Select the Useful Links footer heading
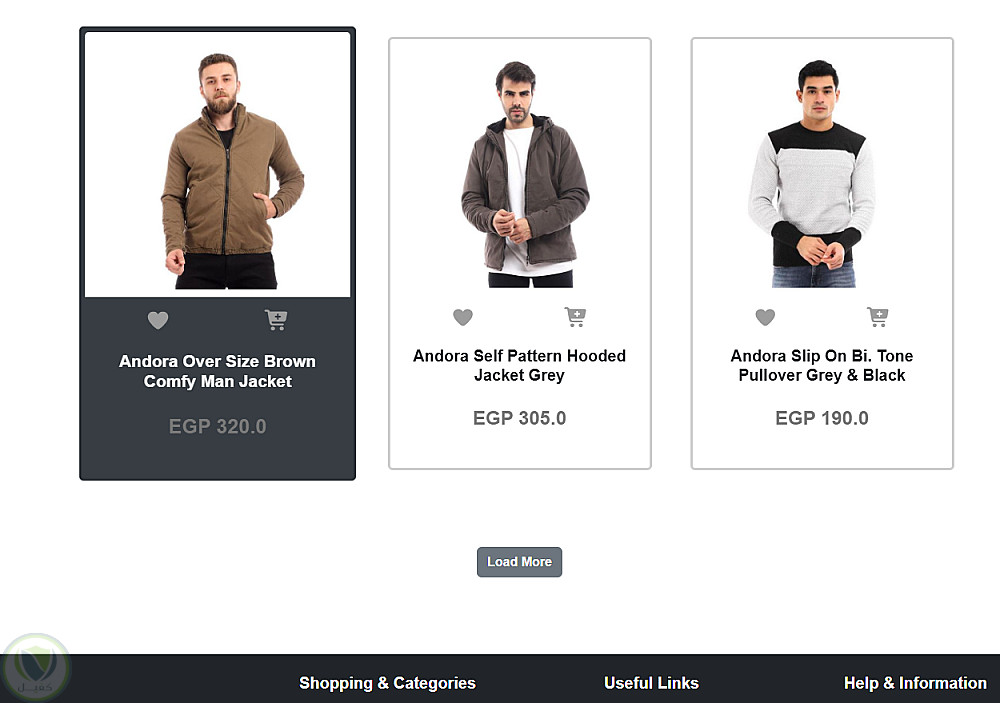 click(x=651, y=683)
